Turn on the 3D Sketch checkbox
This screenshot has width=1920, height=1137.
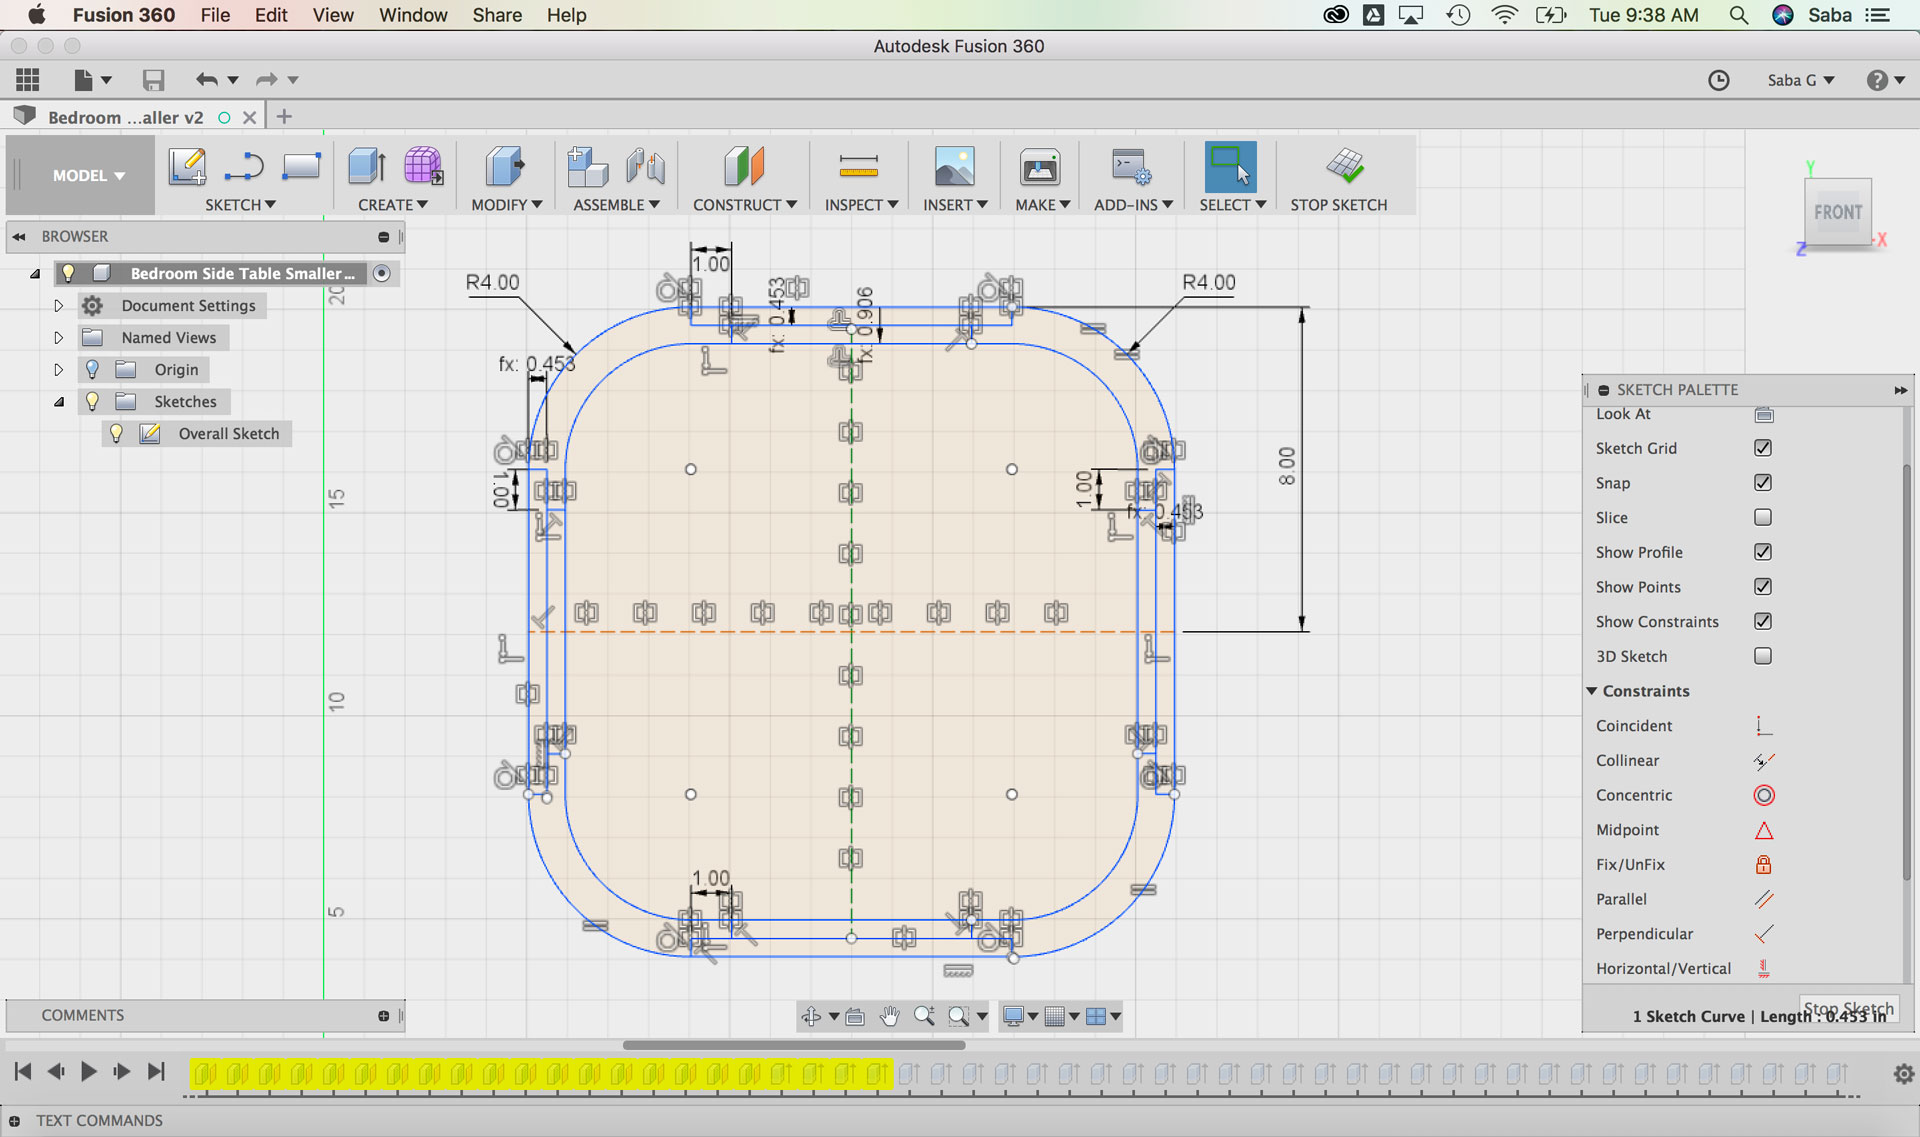pos(1763,656)
